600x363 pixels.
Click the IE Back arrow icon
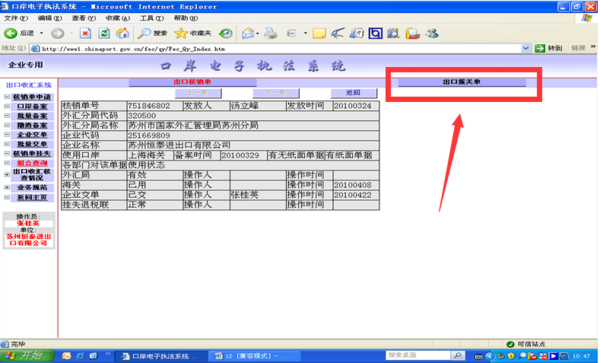click(10, 34)
